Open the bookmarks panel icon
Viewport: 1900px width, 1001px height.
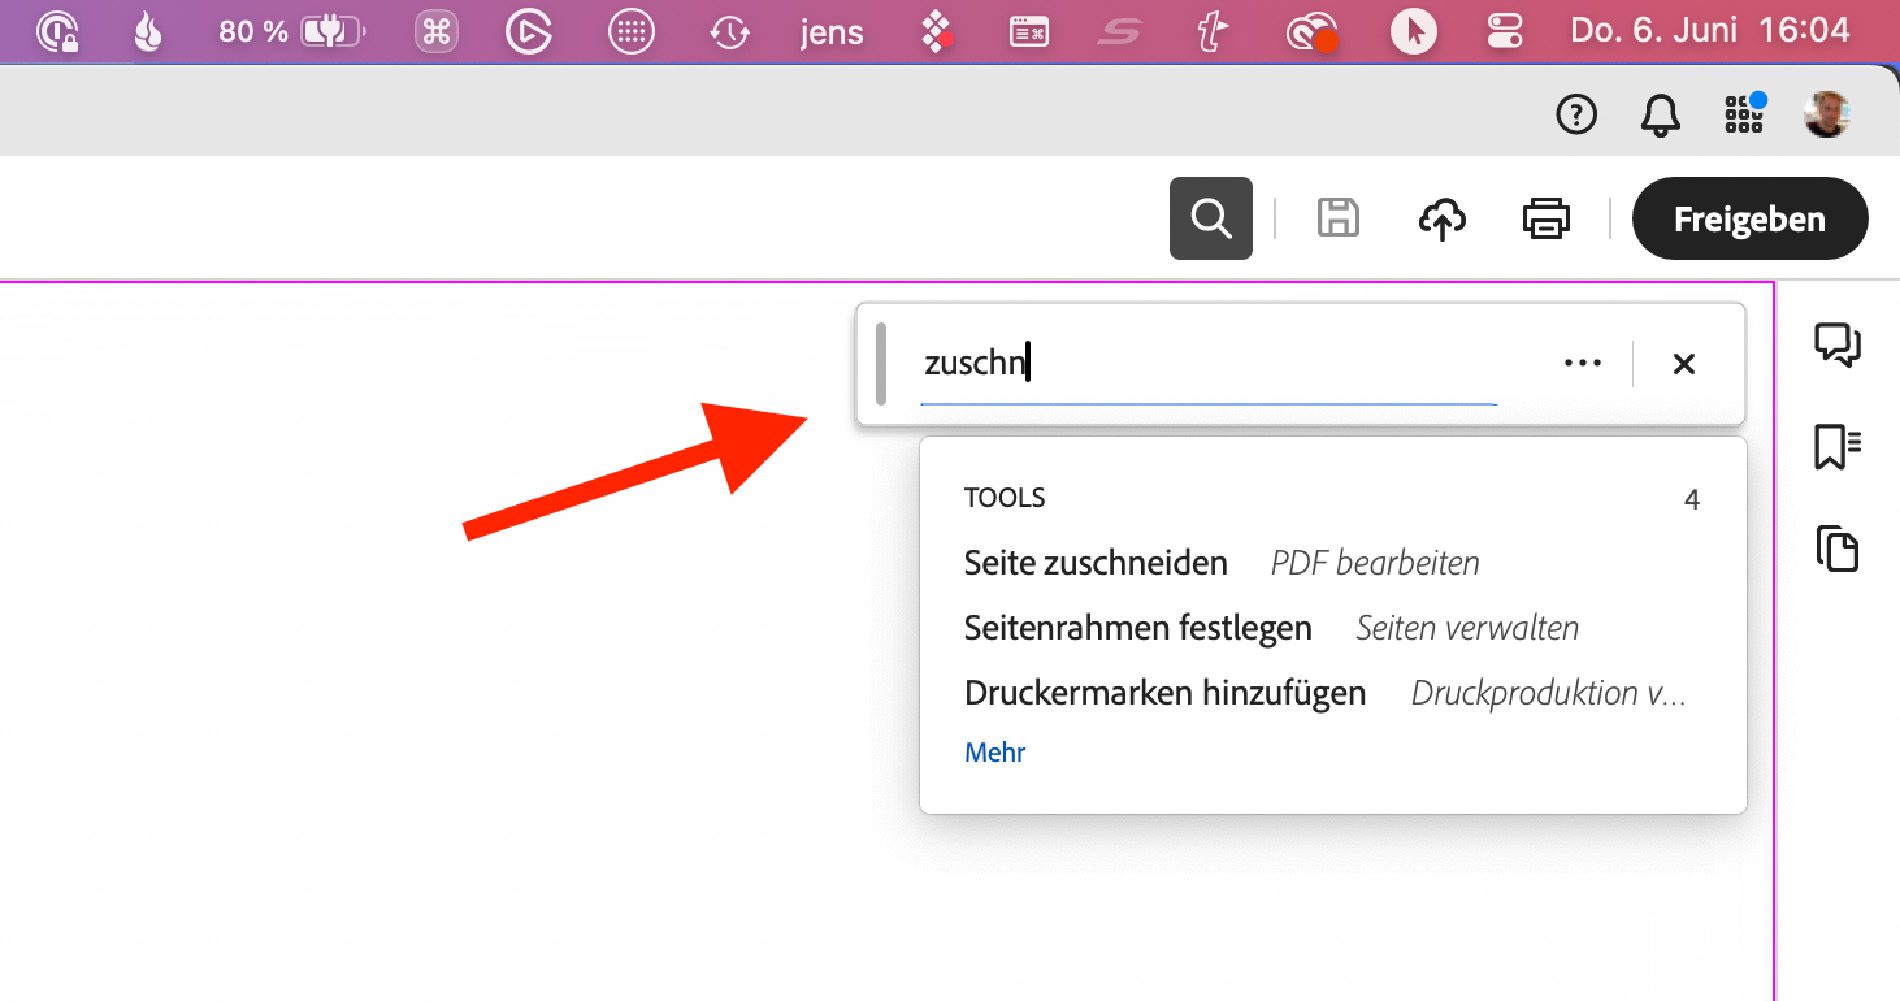[1836, 446]
